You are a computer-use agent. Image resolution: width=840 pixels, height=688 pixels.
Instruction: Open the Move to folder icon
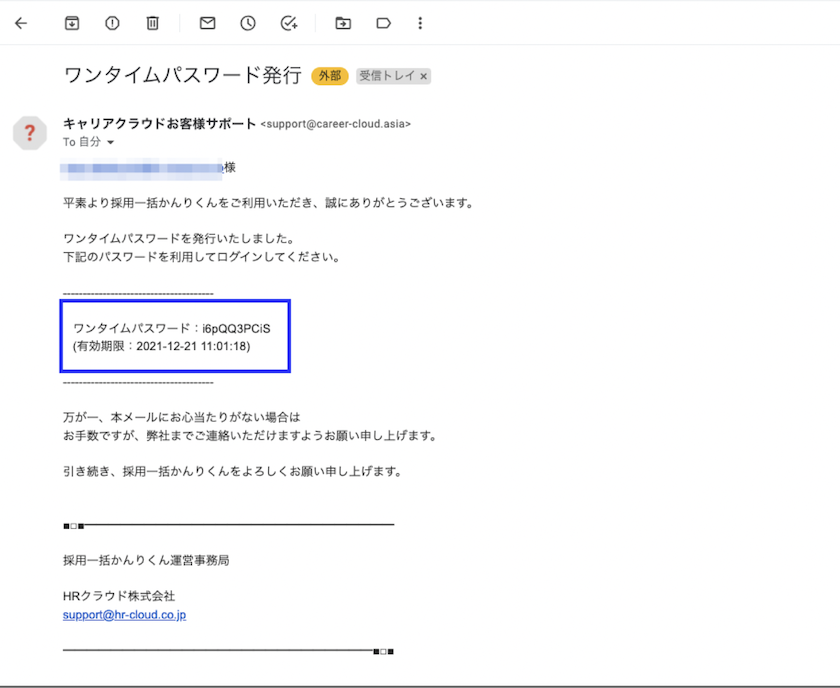(x=342, y=23)
